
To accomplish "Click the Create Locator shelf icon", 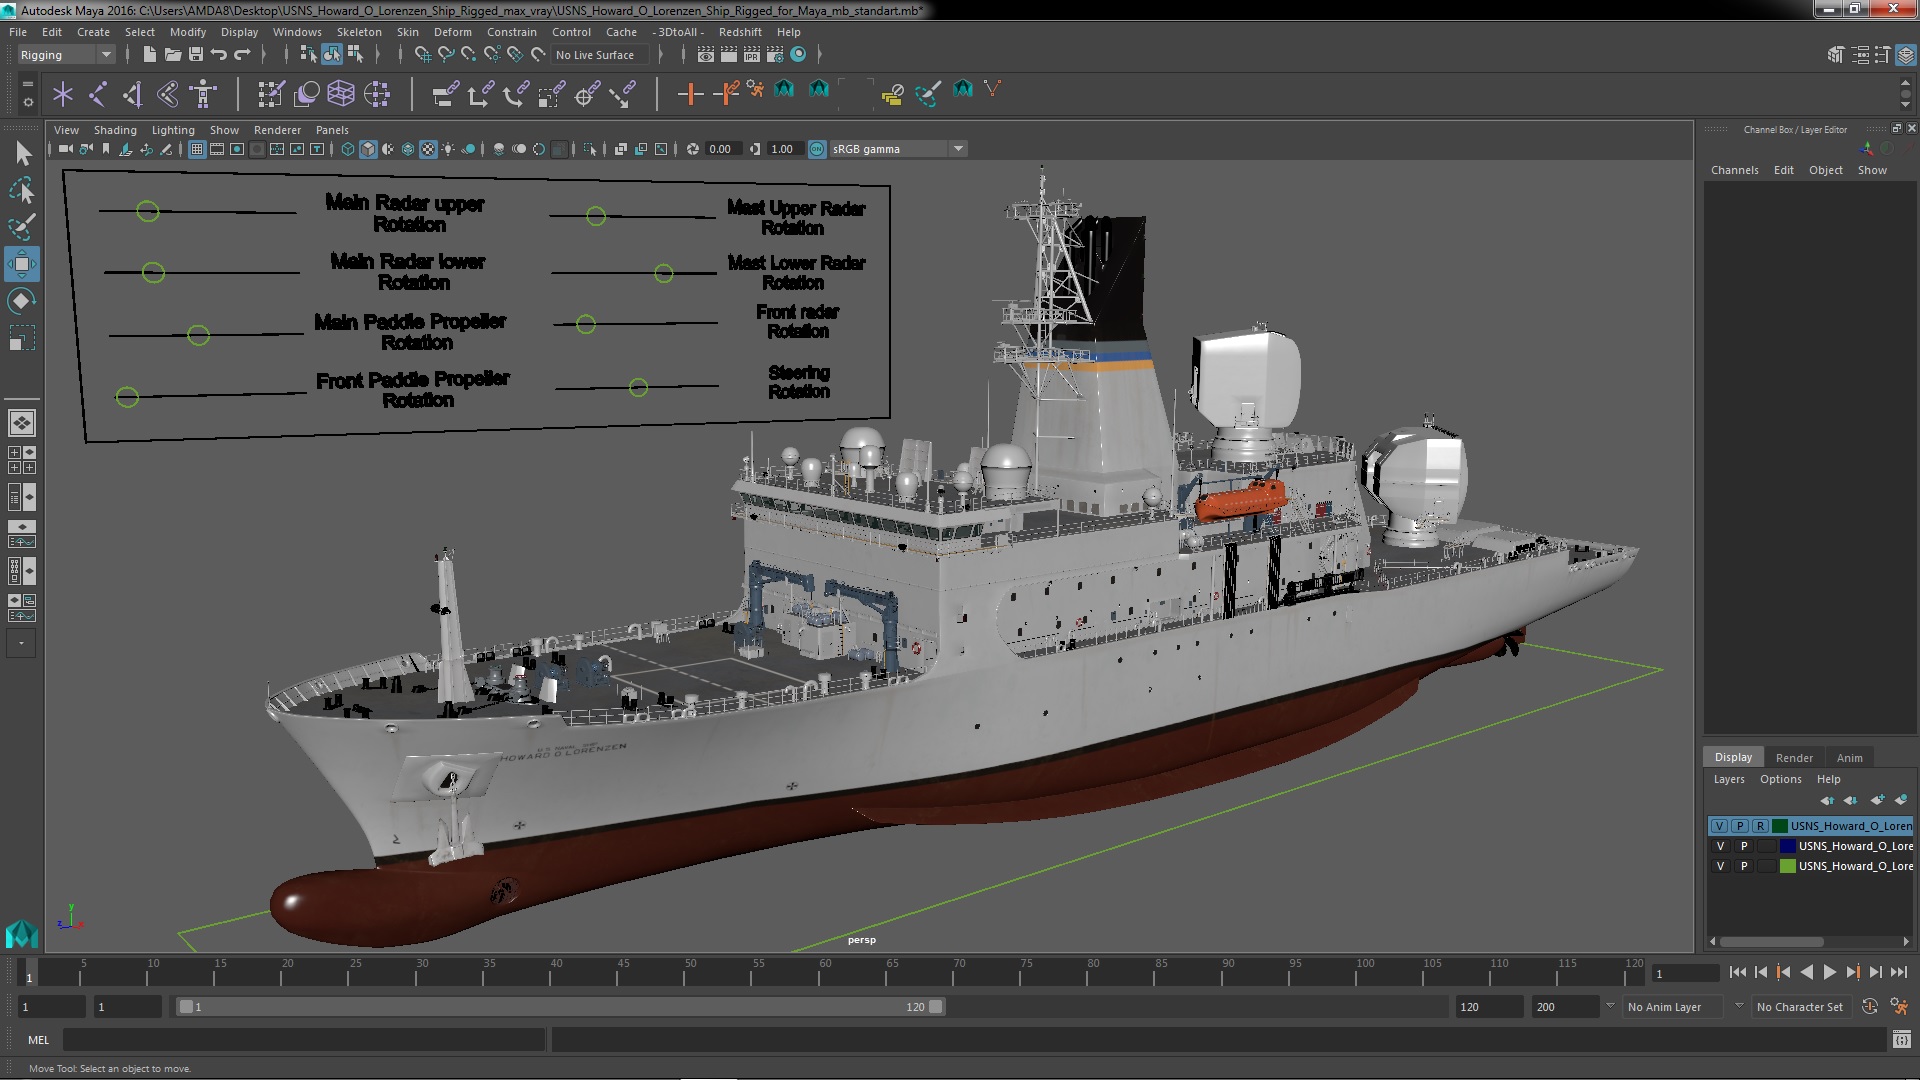I will point(63,94).
